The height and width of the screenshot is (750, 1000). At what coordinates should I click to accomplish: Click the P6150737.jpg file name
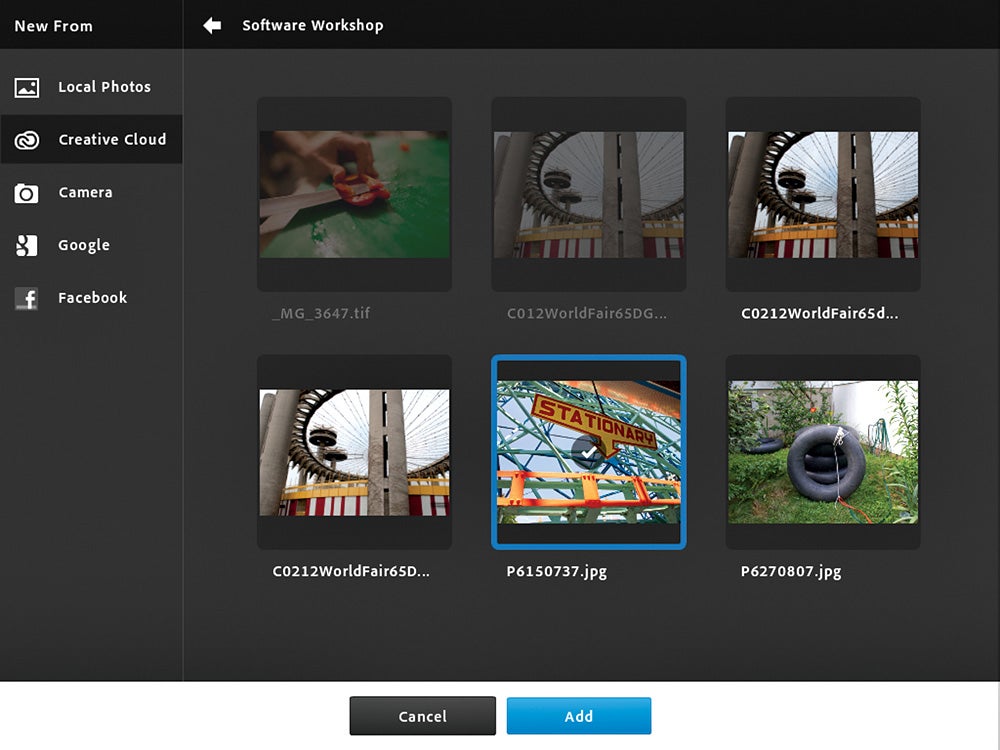(x=557, y=572)
